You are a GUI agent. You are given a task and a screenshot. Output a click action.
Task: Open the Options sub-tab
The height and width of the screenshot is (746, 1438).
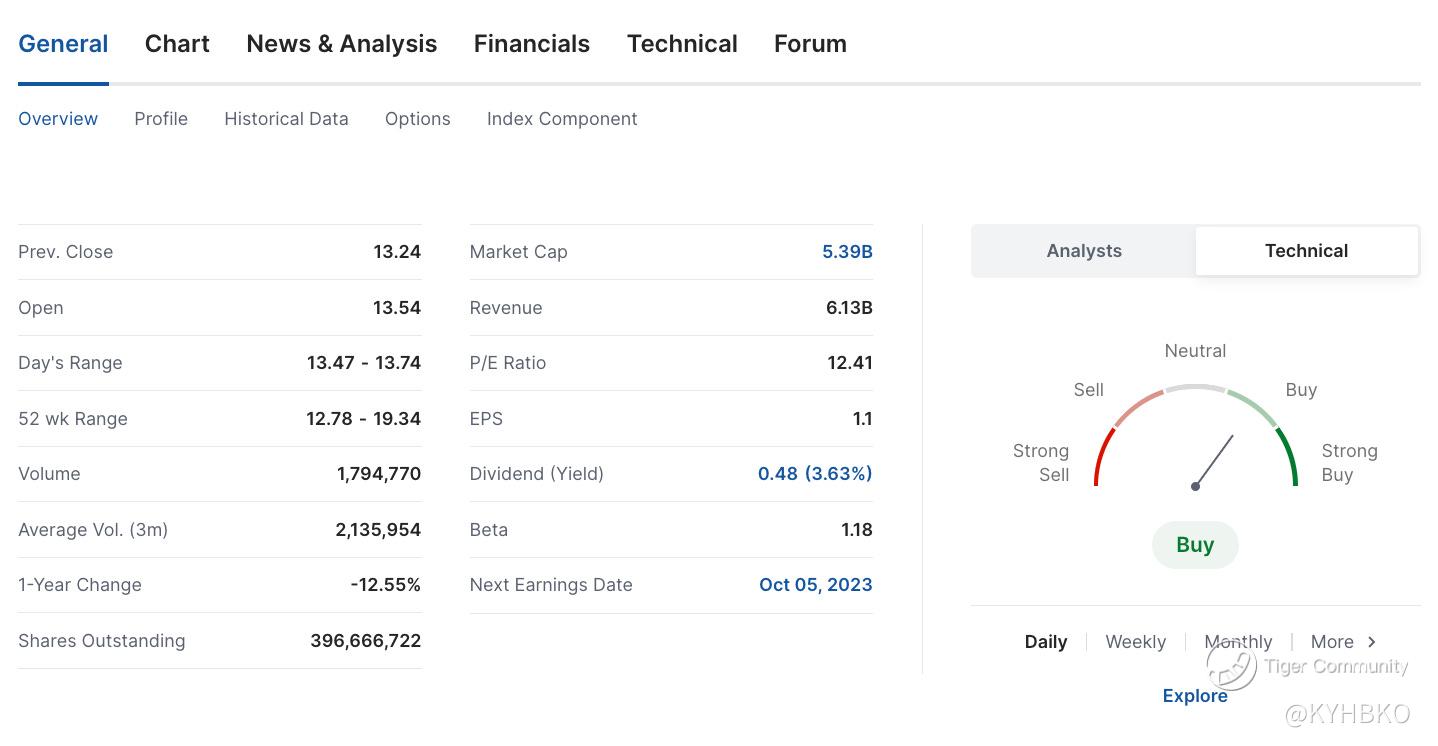(x=417, y=119)
